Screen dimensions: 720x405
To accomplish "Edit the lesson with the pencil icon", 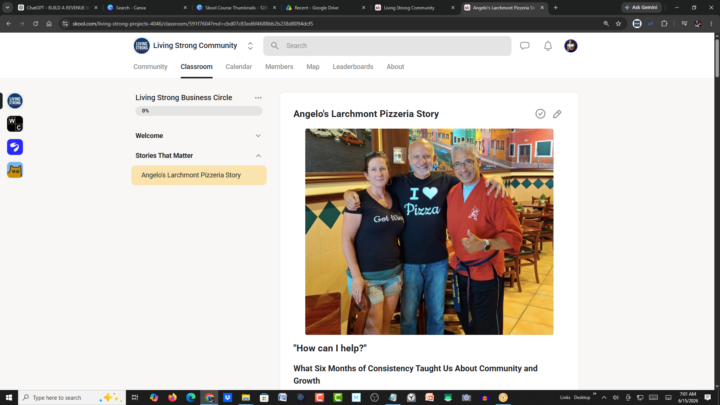I will [557, 114].
